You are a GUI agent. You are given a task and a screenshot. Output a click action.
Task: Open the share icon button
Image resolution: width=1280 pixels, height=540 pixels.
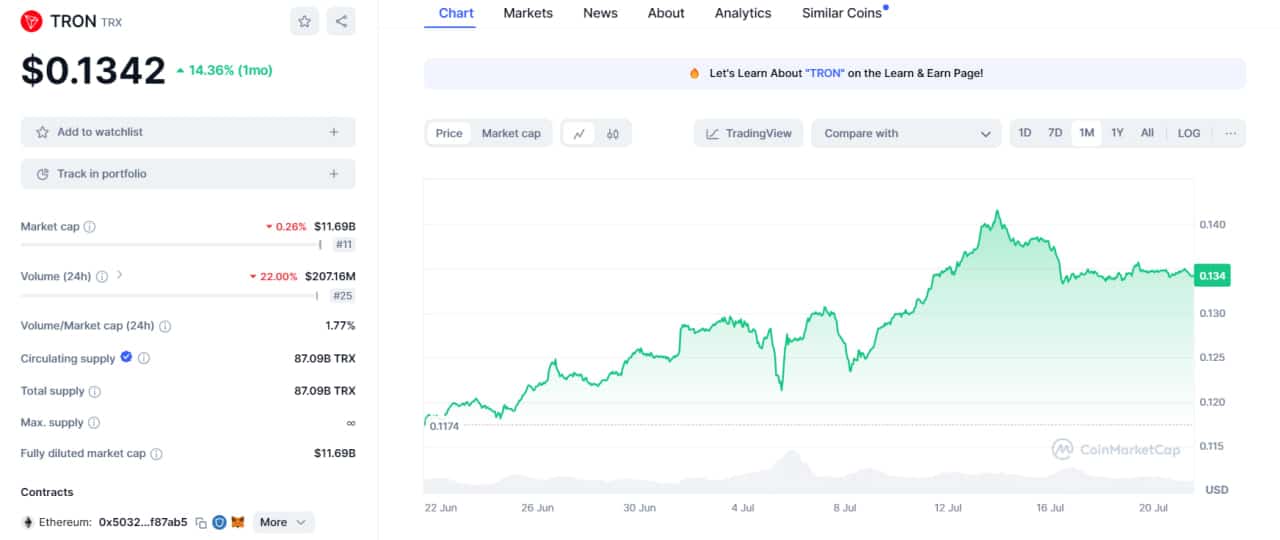341,21
